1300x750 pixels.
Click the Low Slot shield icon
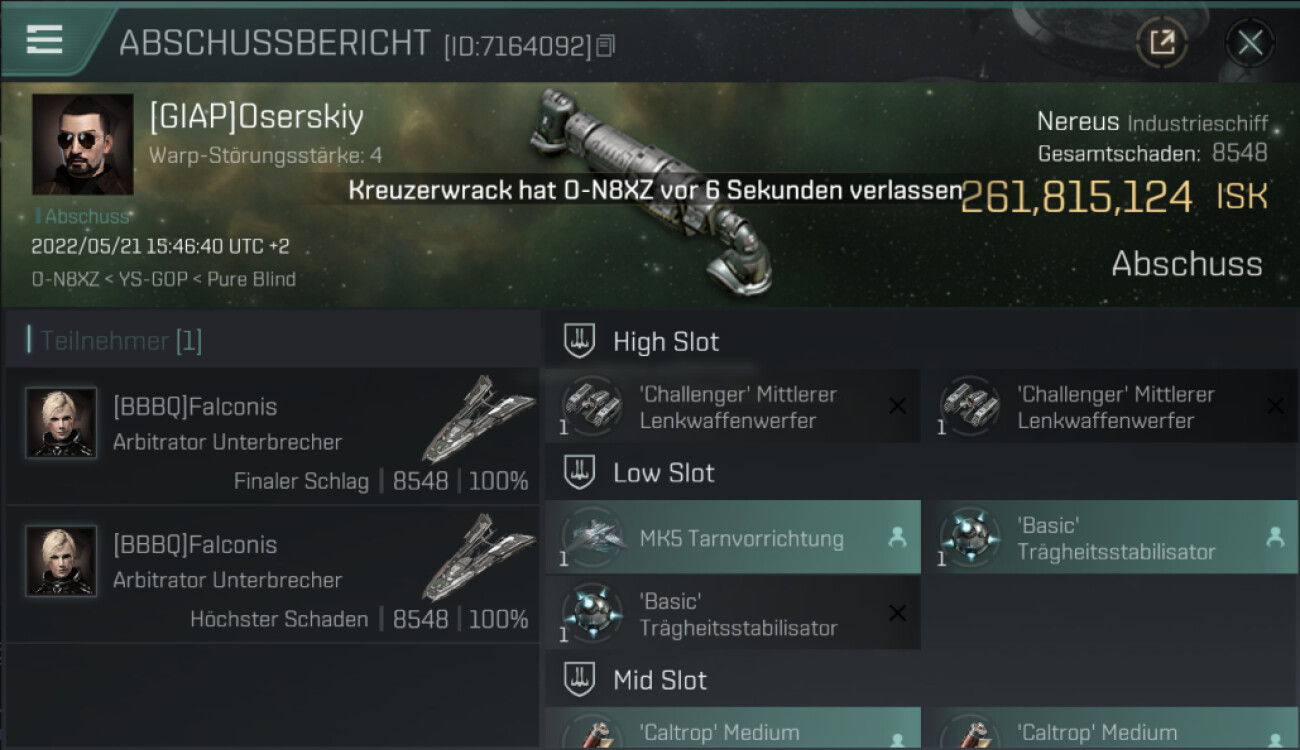click(x=579, y=472)
